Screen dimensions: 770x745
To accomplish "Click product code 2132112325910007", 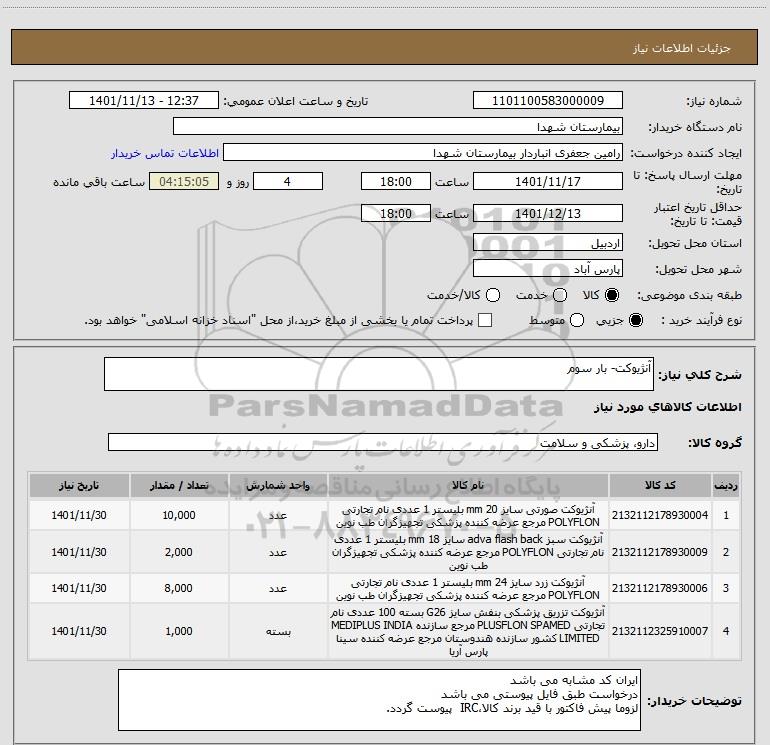I will 660,631.
